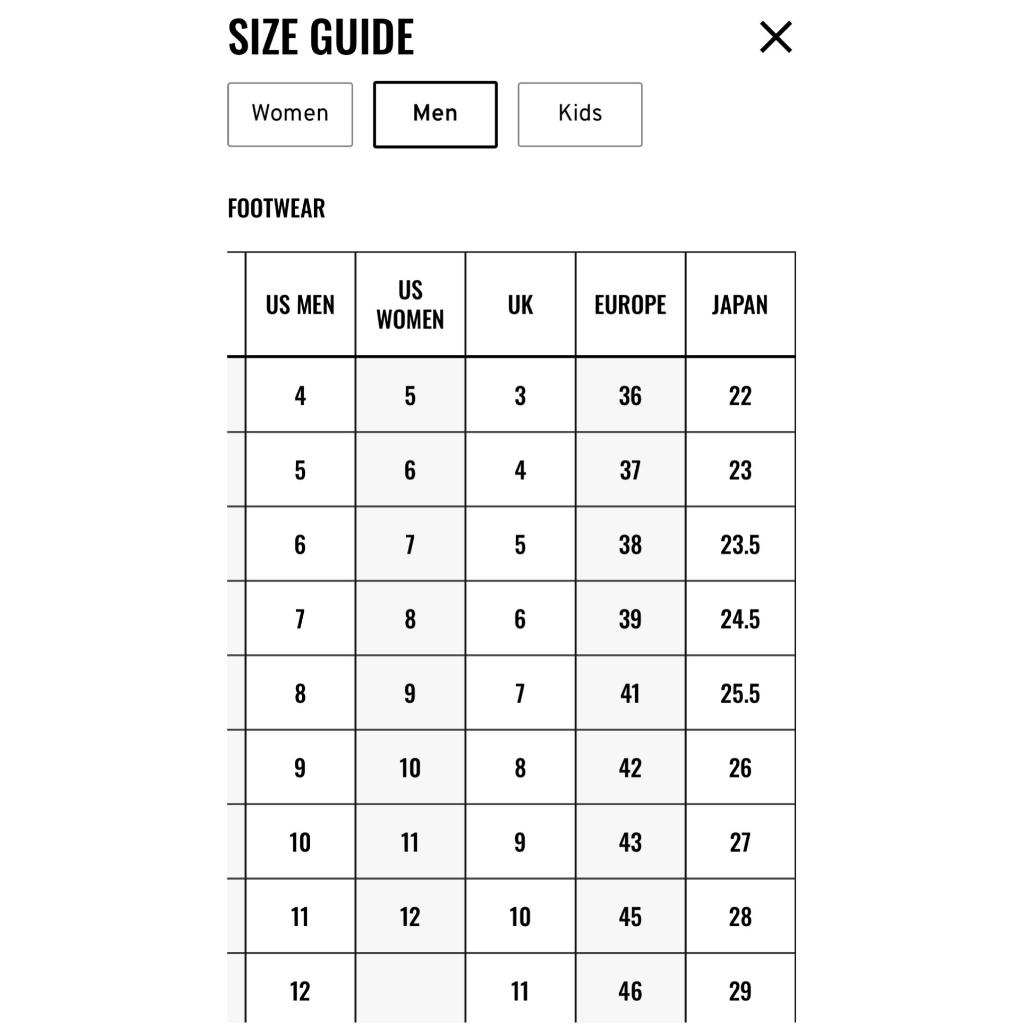Select the Men size tab

click(x=435, y=114)
